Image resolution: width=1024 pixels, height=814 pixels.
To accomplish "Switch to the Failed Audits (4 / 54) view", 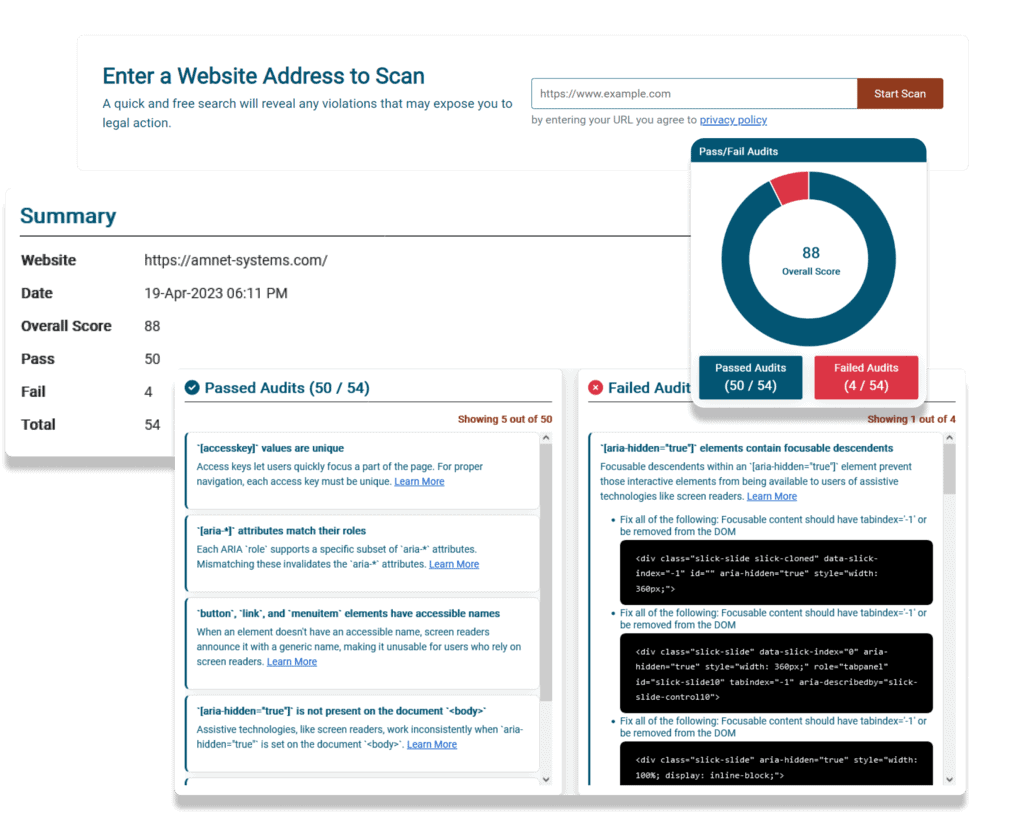I will pos(866,377).
